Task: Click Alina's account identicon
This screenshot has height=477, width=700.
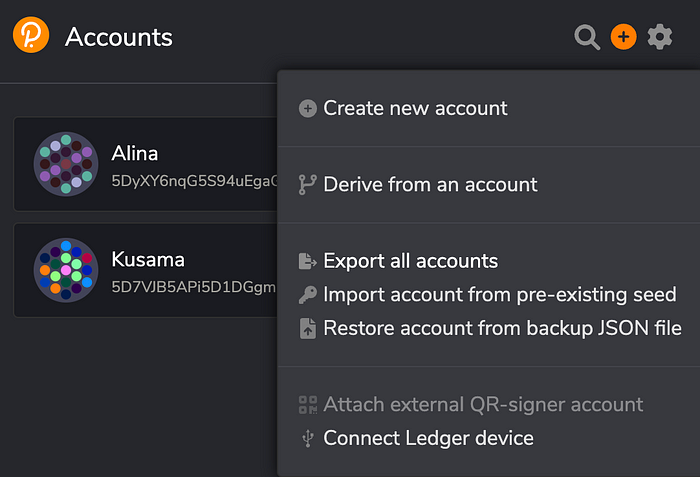Action: [x=65, y=164]
